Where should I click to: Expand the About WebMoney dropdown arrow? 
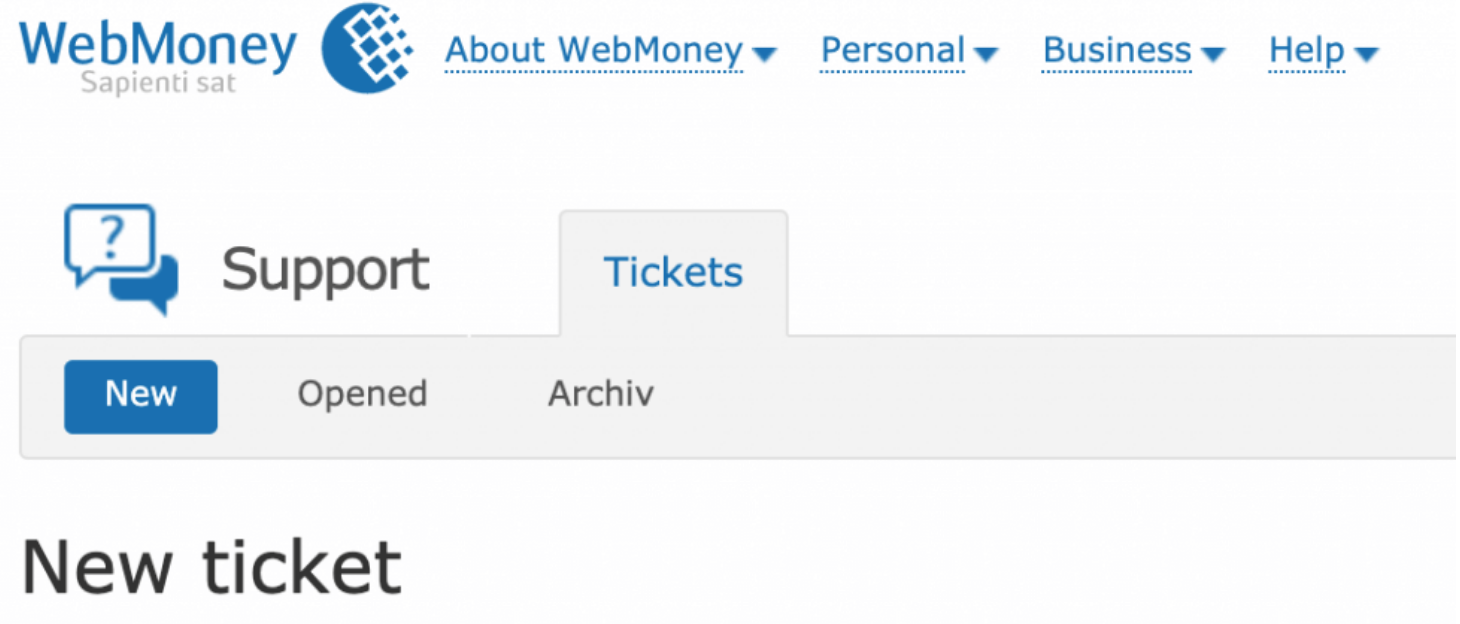pos(764,54)
